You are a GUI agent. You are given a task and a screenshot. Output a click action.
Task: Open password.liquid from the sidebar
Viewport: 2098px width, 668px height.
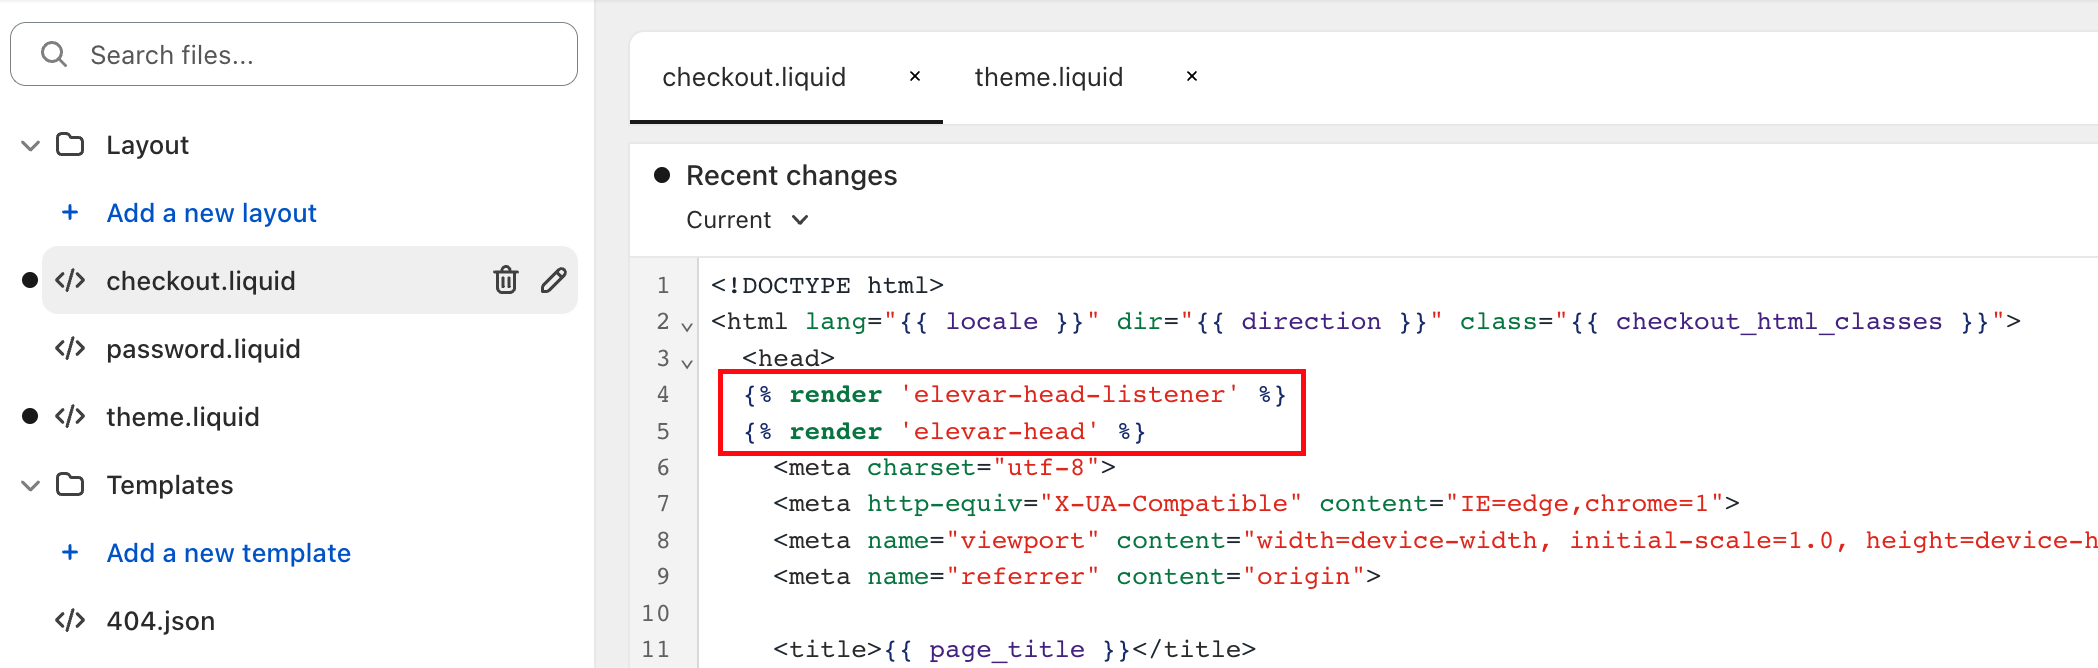coord(203,349)
